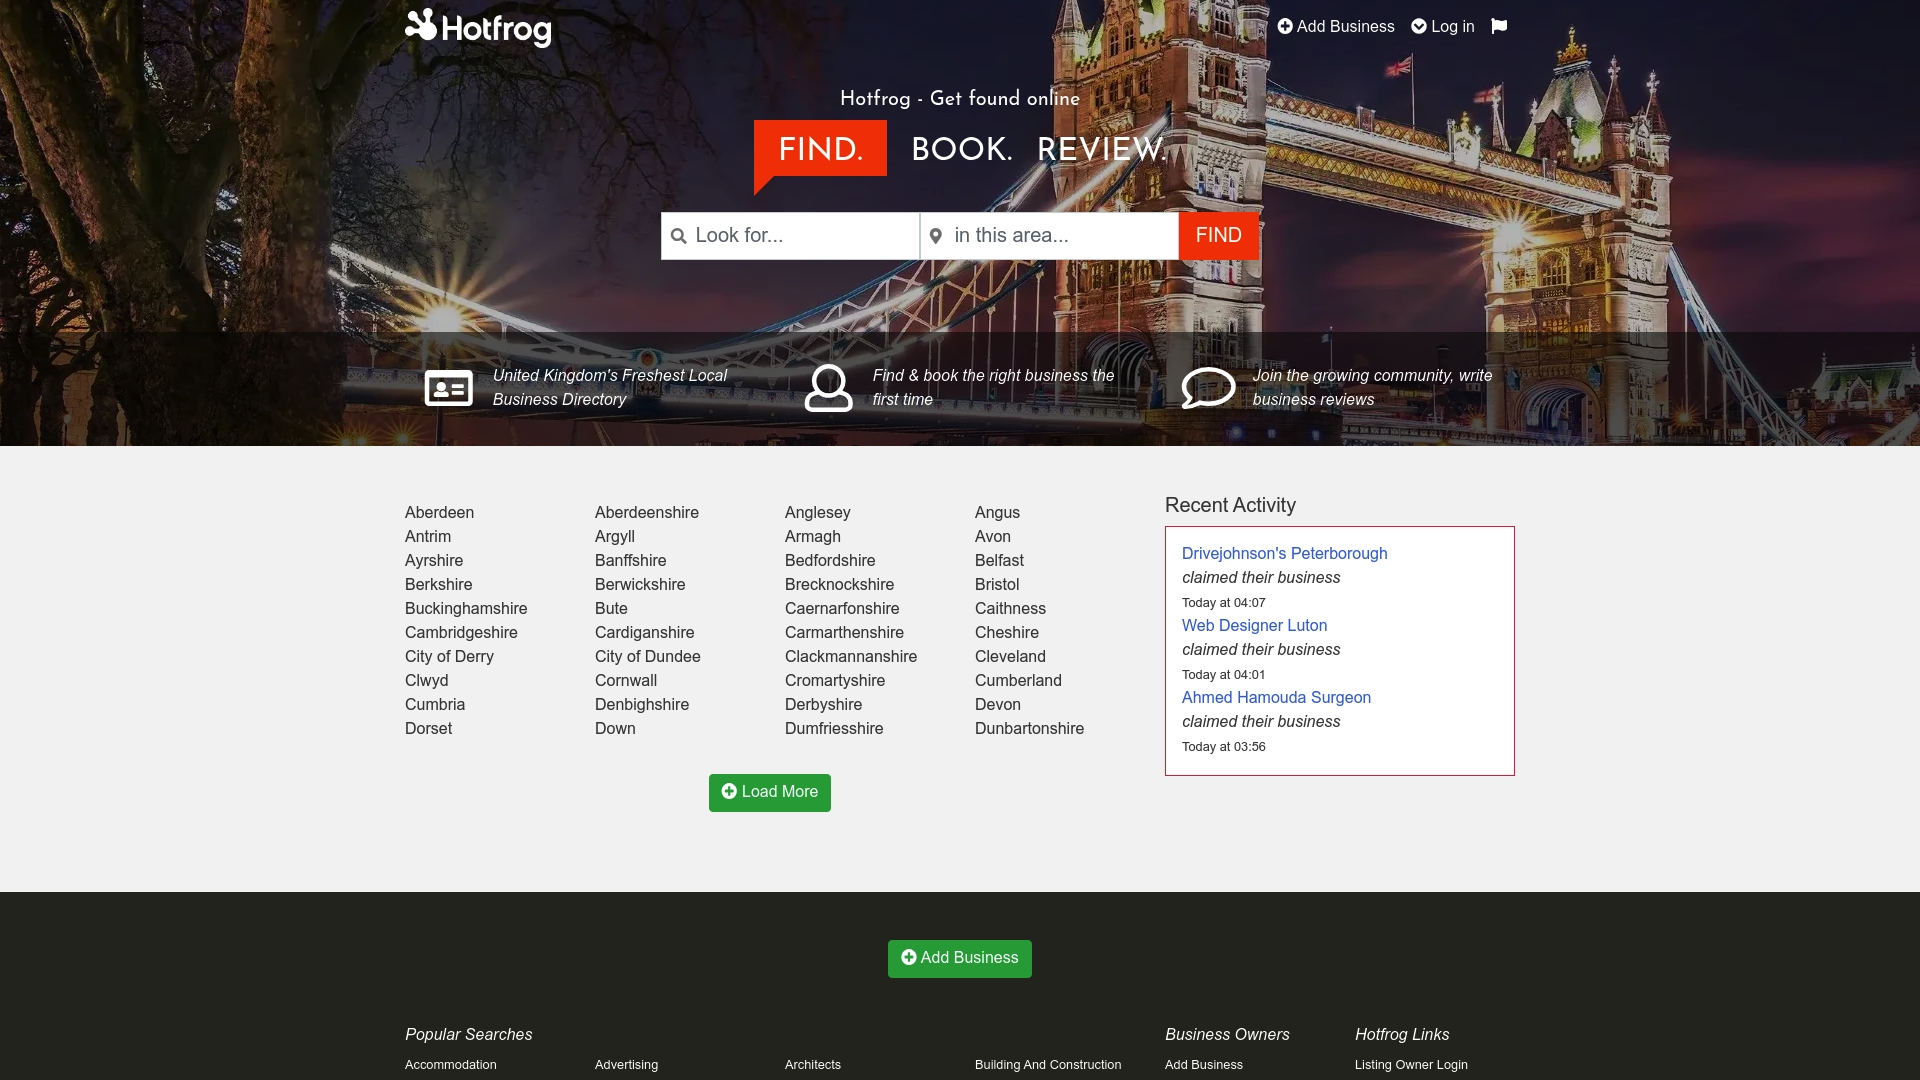Click the Load More button
Viewport: 1920px width, 1080px height.
[x=769, y=792]
